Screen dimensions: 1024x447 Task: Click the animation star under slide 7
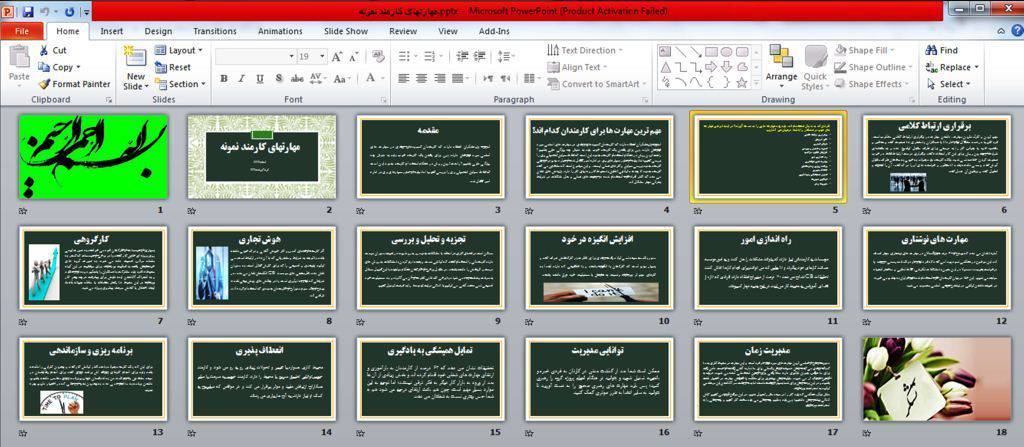[x=24, y=322]
